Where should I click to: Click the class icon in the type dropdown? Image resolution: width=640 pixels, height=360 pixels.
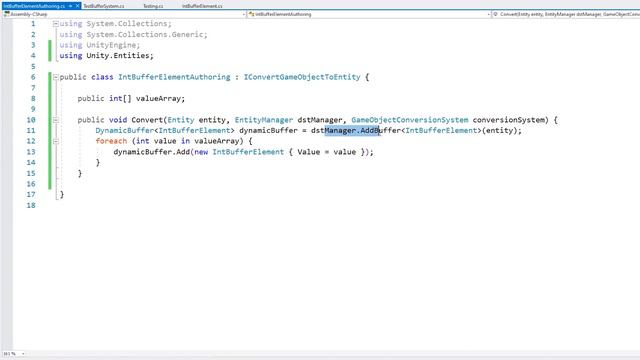[251, 14]
